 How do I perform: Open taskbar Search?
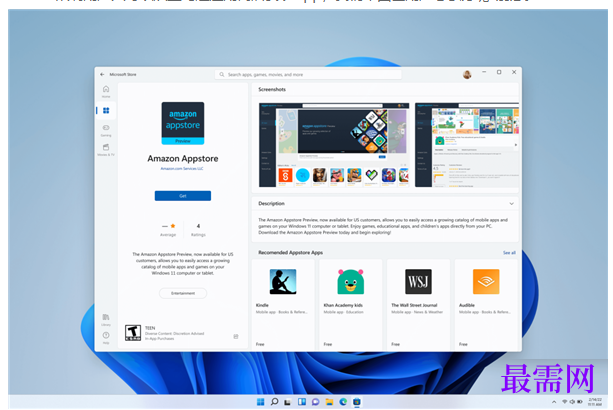[x=274, y=402]
